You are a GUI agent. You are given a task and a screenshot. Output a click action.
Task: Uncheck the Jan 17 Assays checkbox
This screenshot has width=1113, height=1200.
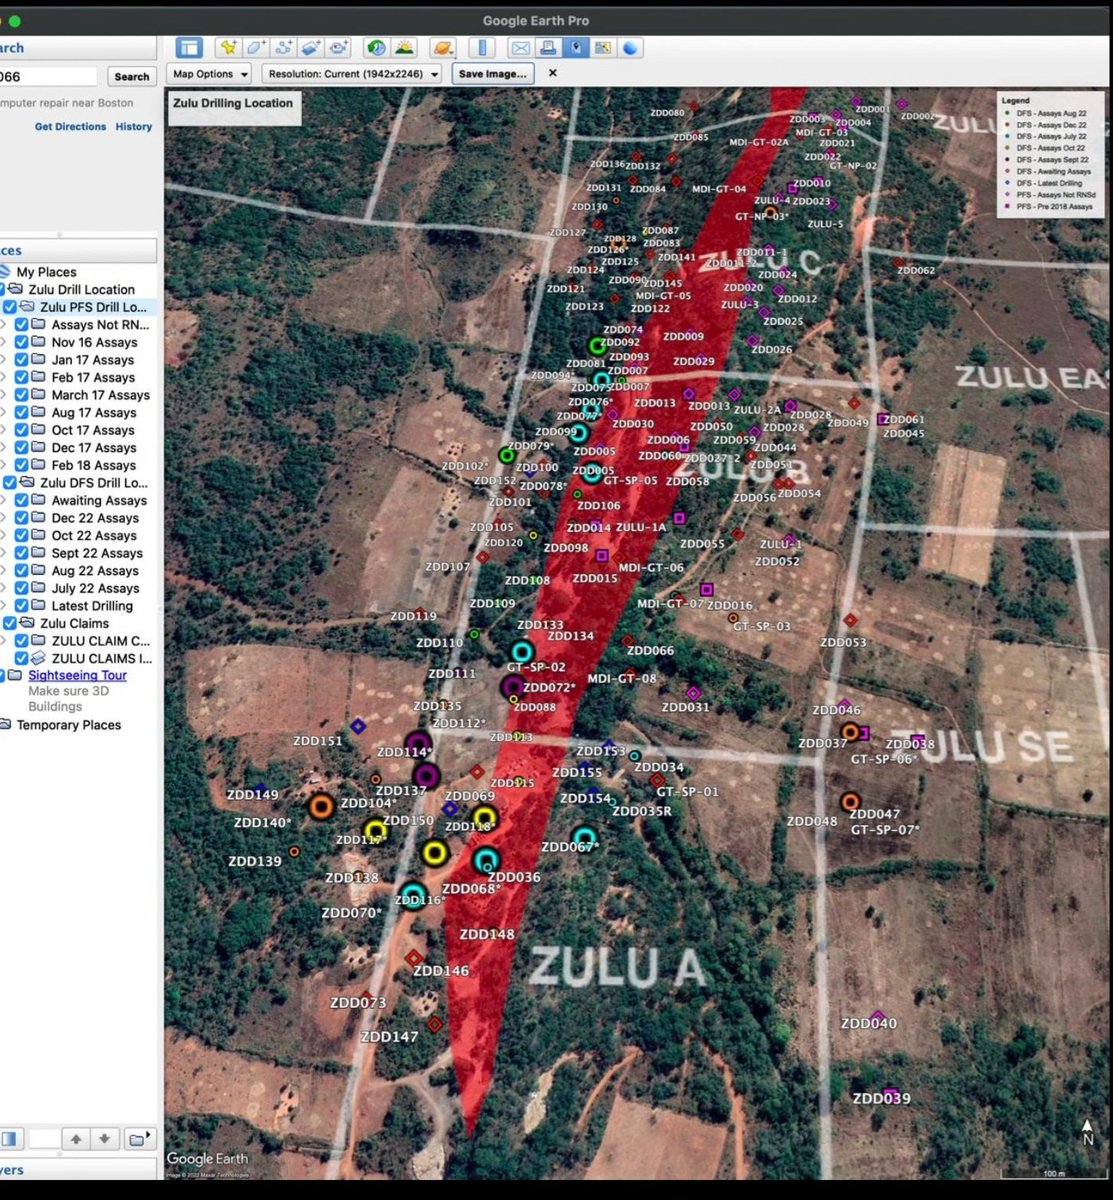tap(22, 360)
